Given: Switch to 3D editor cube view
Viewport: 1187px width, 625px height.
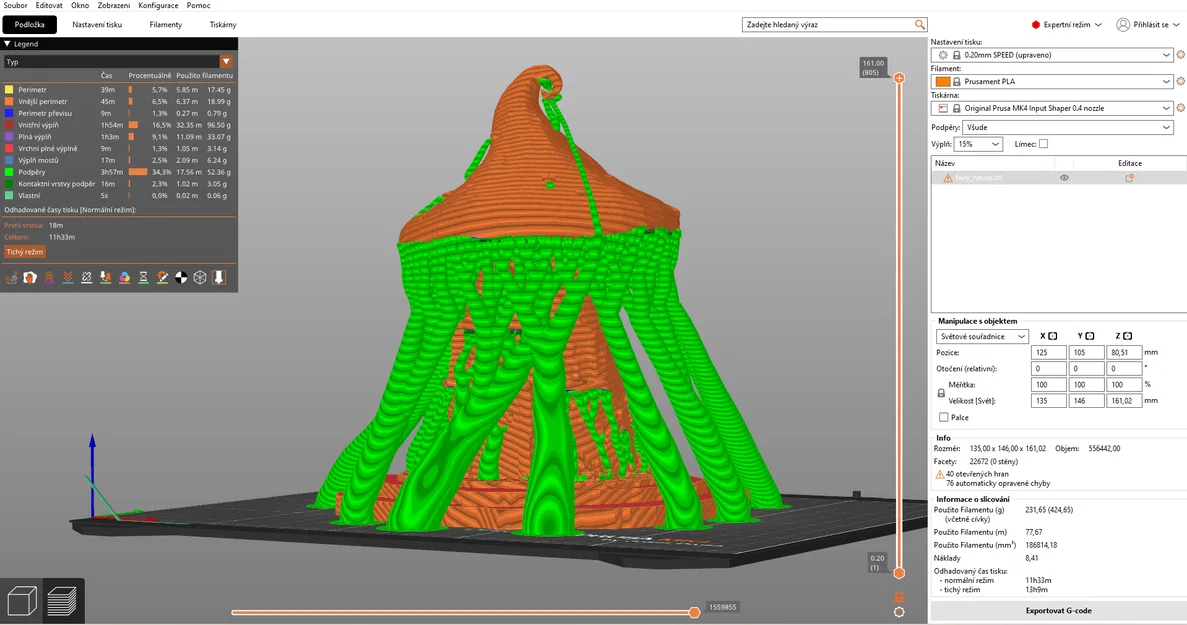Looking at the screenshot, I should point(22,602).
